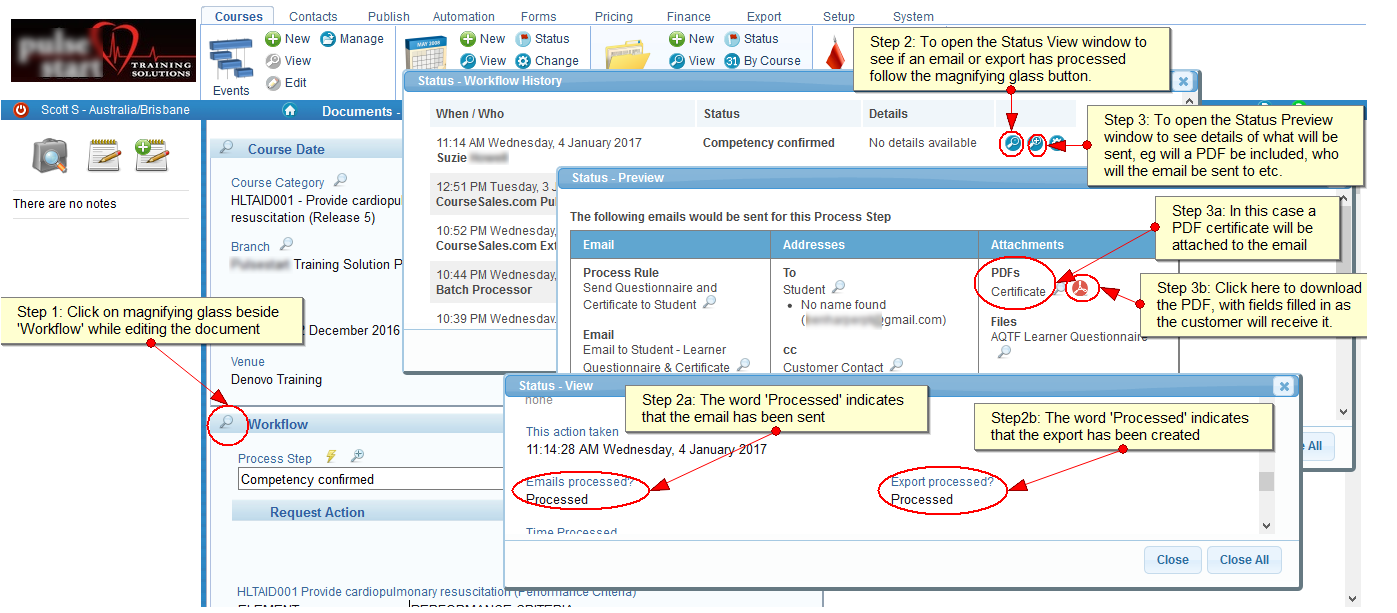1397x613 pixels.
Task: Click the main page scroll-down arrow
Action: (1352, 598)
